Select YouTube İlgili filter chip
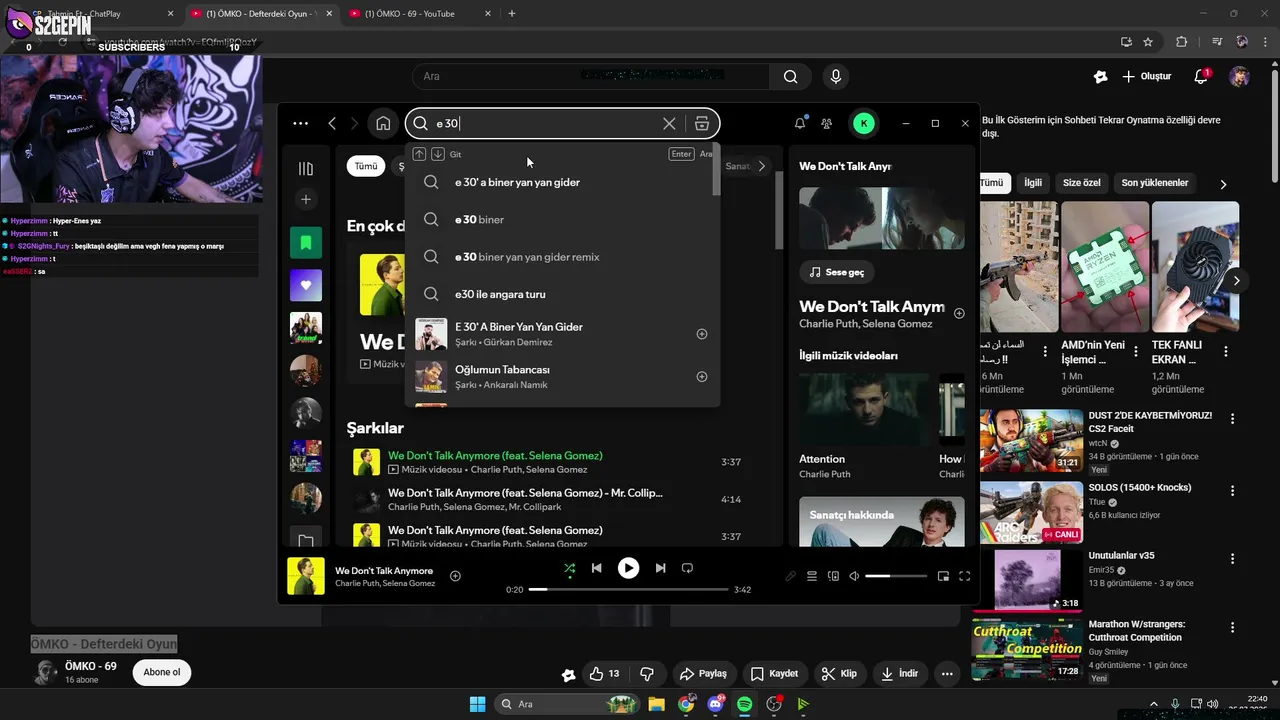The image size is (1280, 720). [1033, 183]
